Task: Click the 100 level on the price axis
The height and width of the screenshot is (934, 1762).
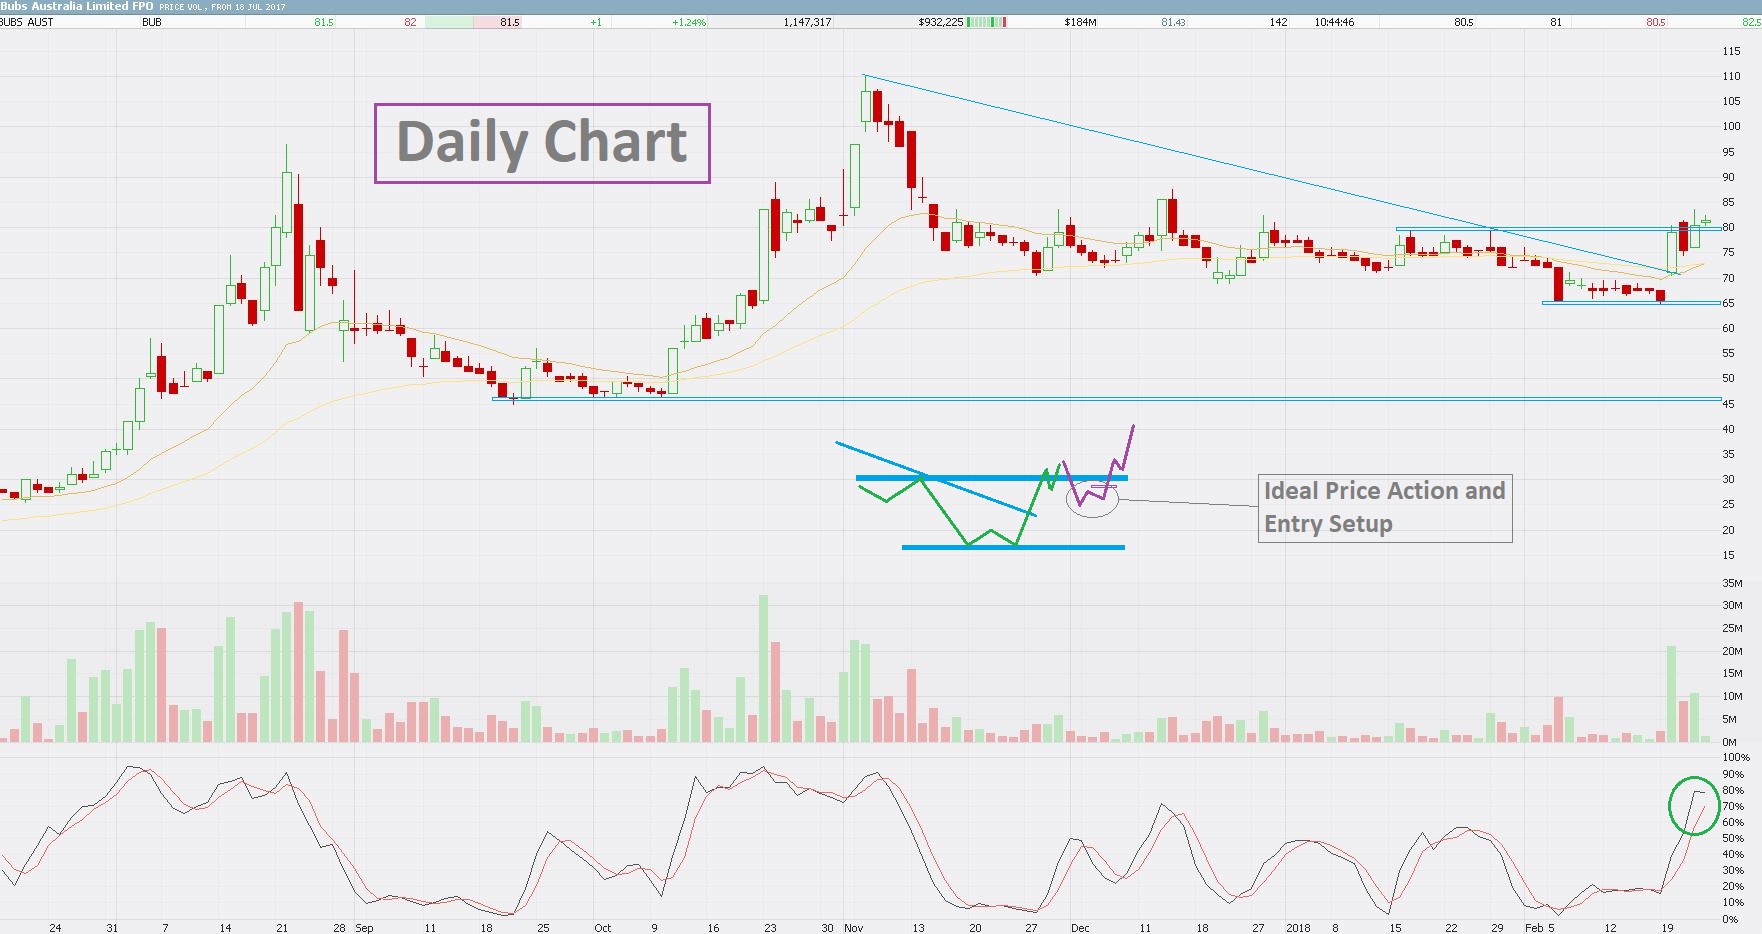Action: click(1731, 126)
